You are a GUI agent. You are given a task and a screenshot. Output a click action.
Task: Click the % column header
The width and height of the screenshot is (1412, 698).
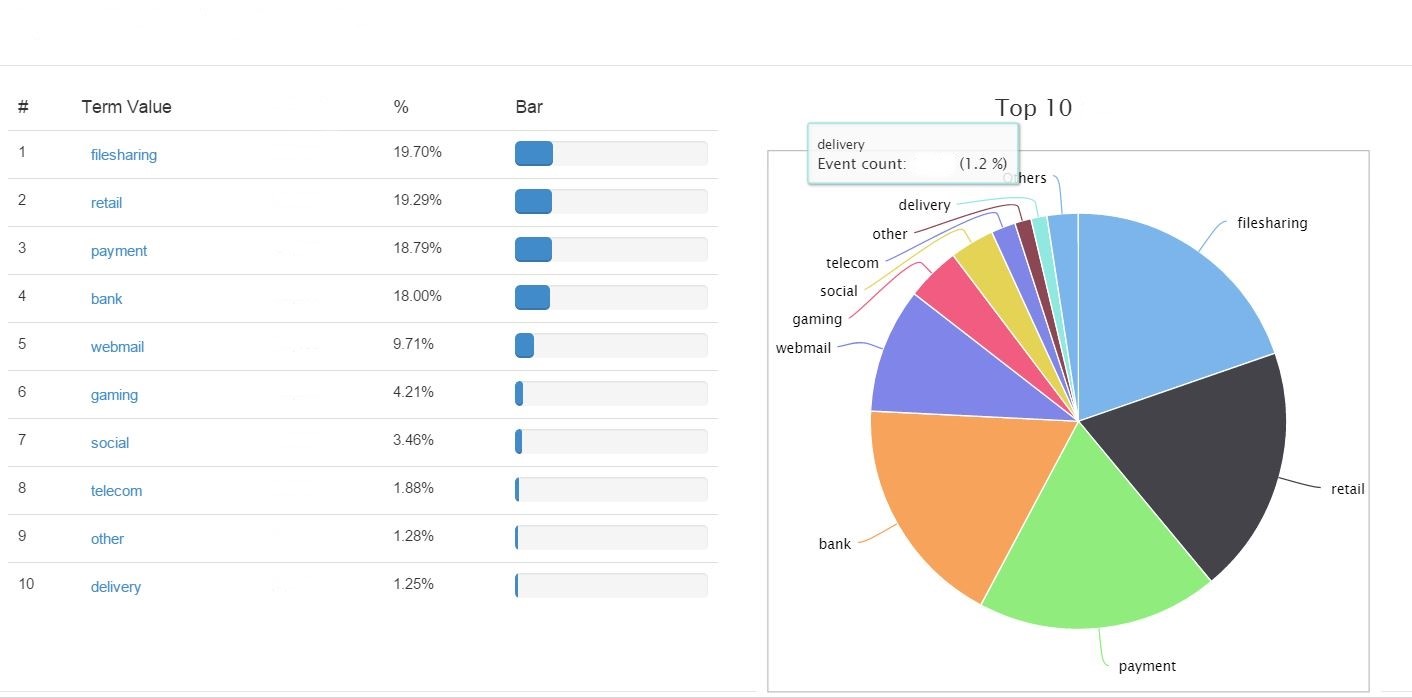[400, 107]
